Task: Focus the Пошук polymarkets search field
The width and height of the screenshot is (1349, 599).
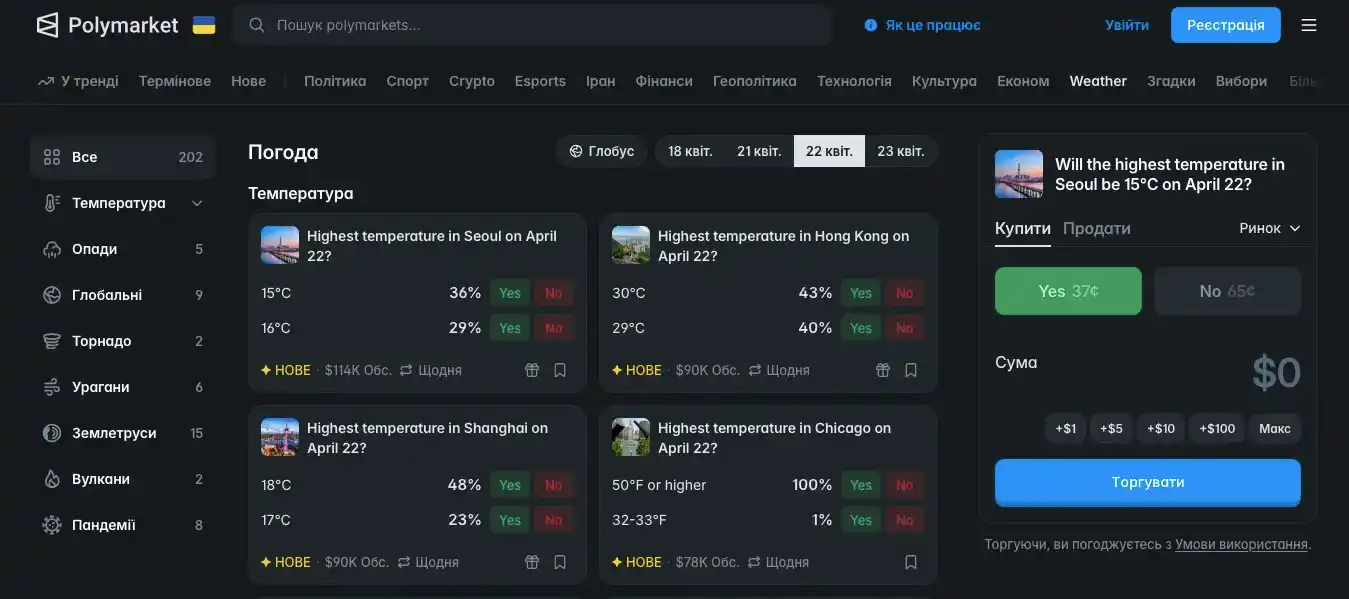Action: pos(540,25)
